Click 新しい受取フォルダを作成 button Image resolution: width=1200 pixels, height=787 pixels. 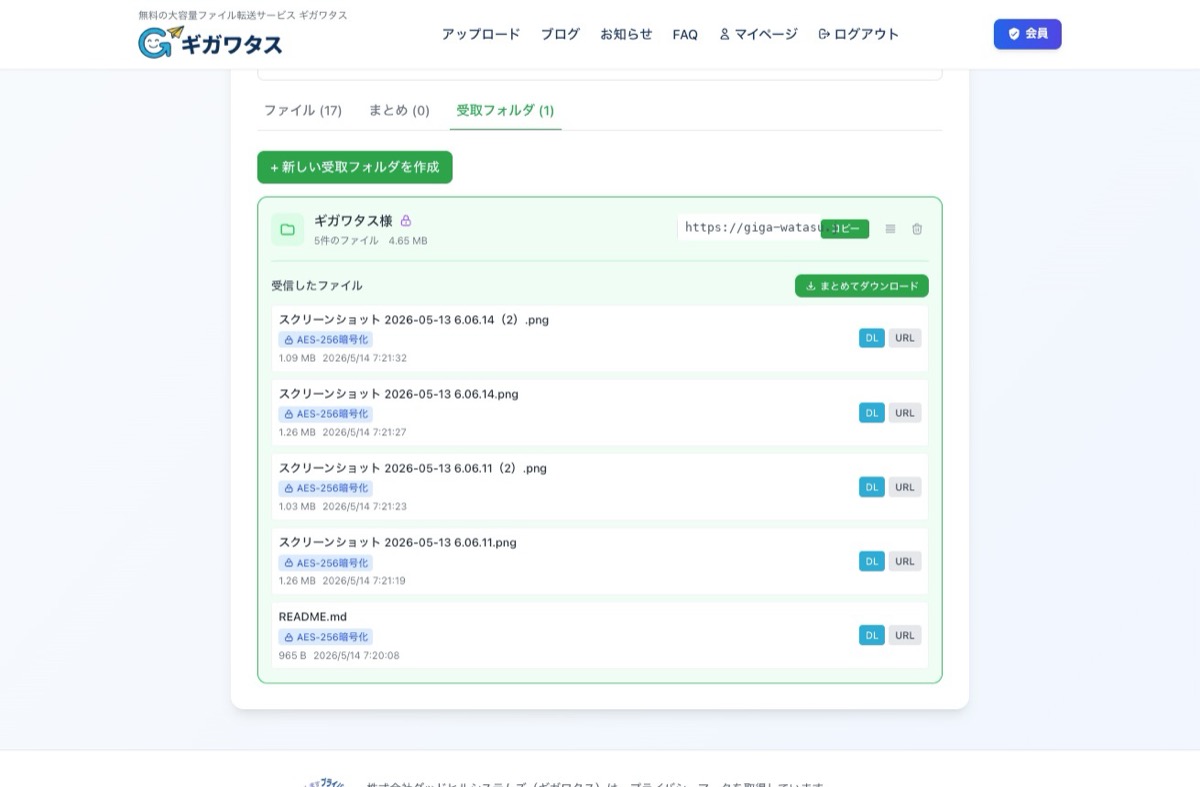coord(355,167)
